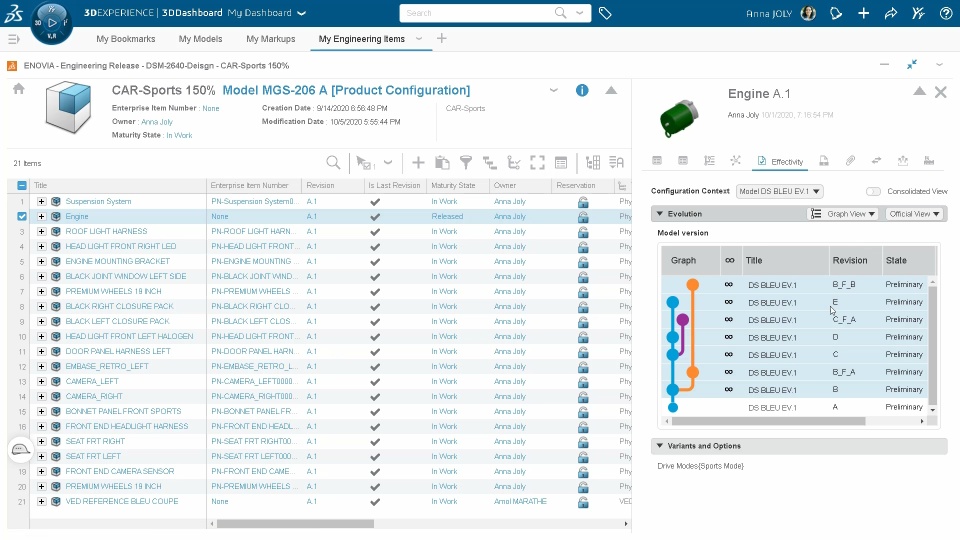Enable the Consolidated View toggle
This screenshot has width=960, height=540.
873,192
